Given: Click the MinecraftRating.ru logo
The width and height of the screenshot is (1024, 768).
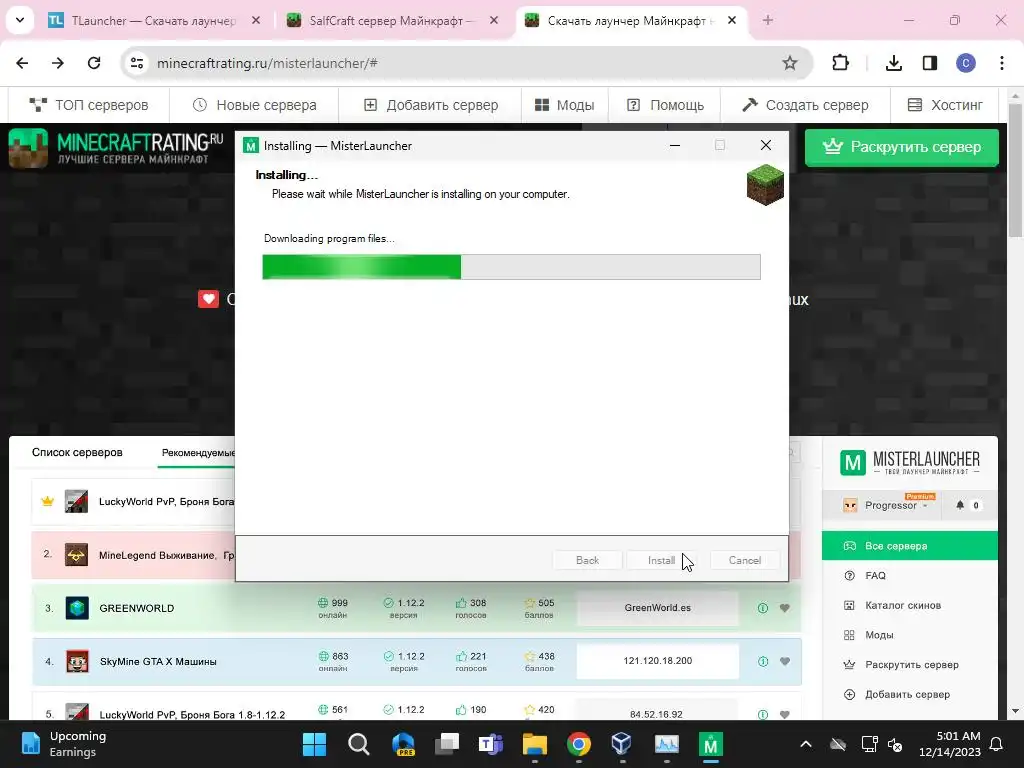Looking at the screenshot, I should 116,148.
